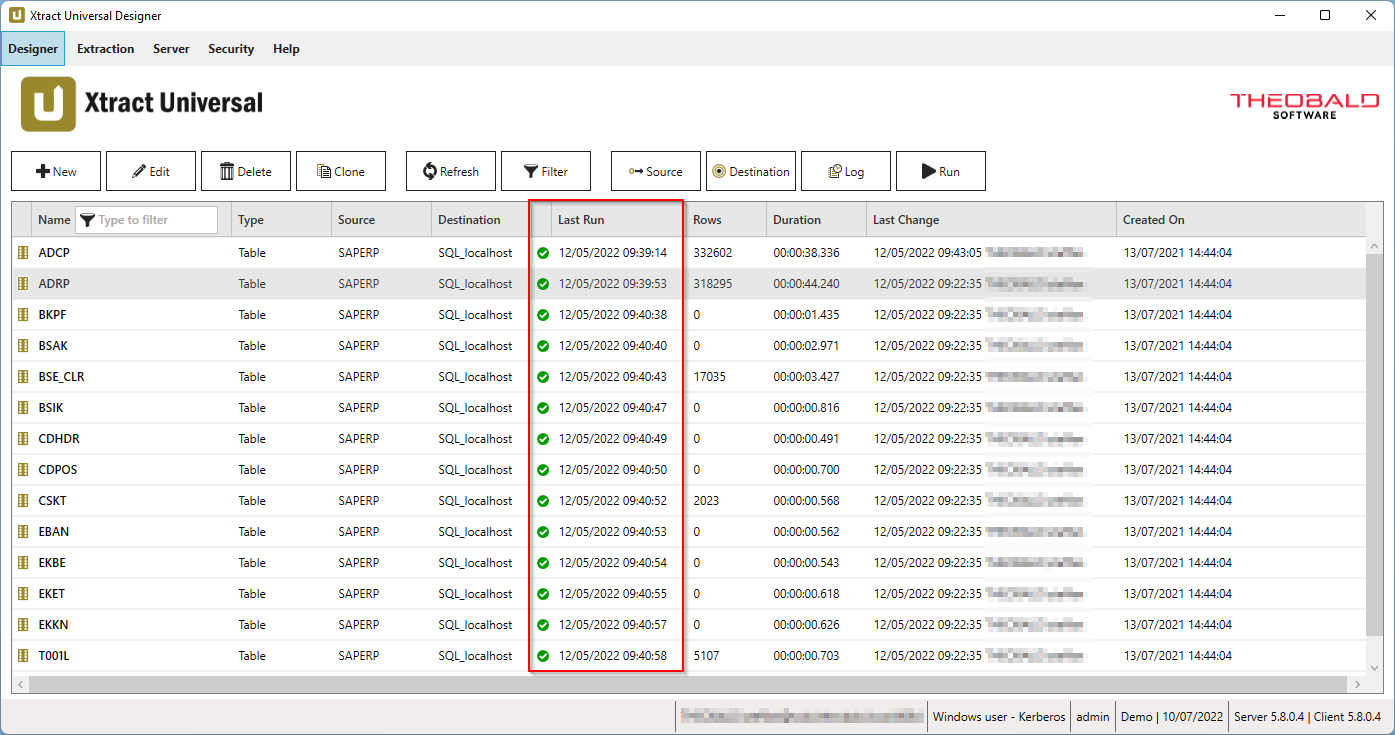The height and width of the screenshot is (735, 1395).
Task: Sort by the Last Run column header
Action: click(x=618, y=220)
